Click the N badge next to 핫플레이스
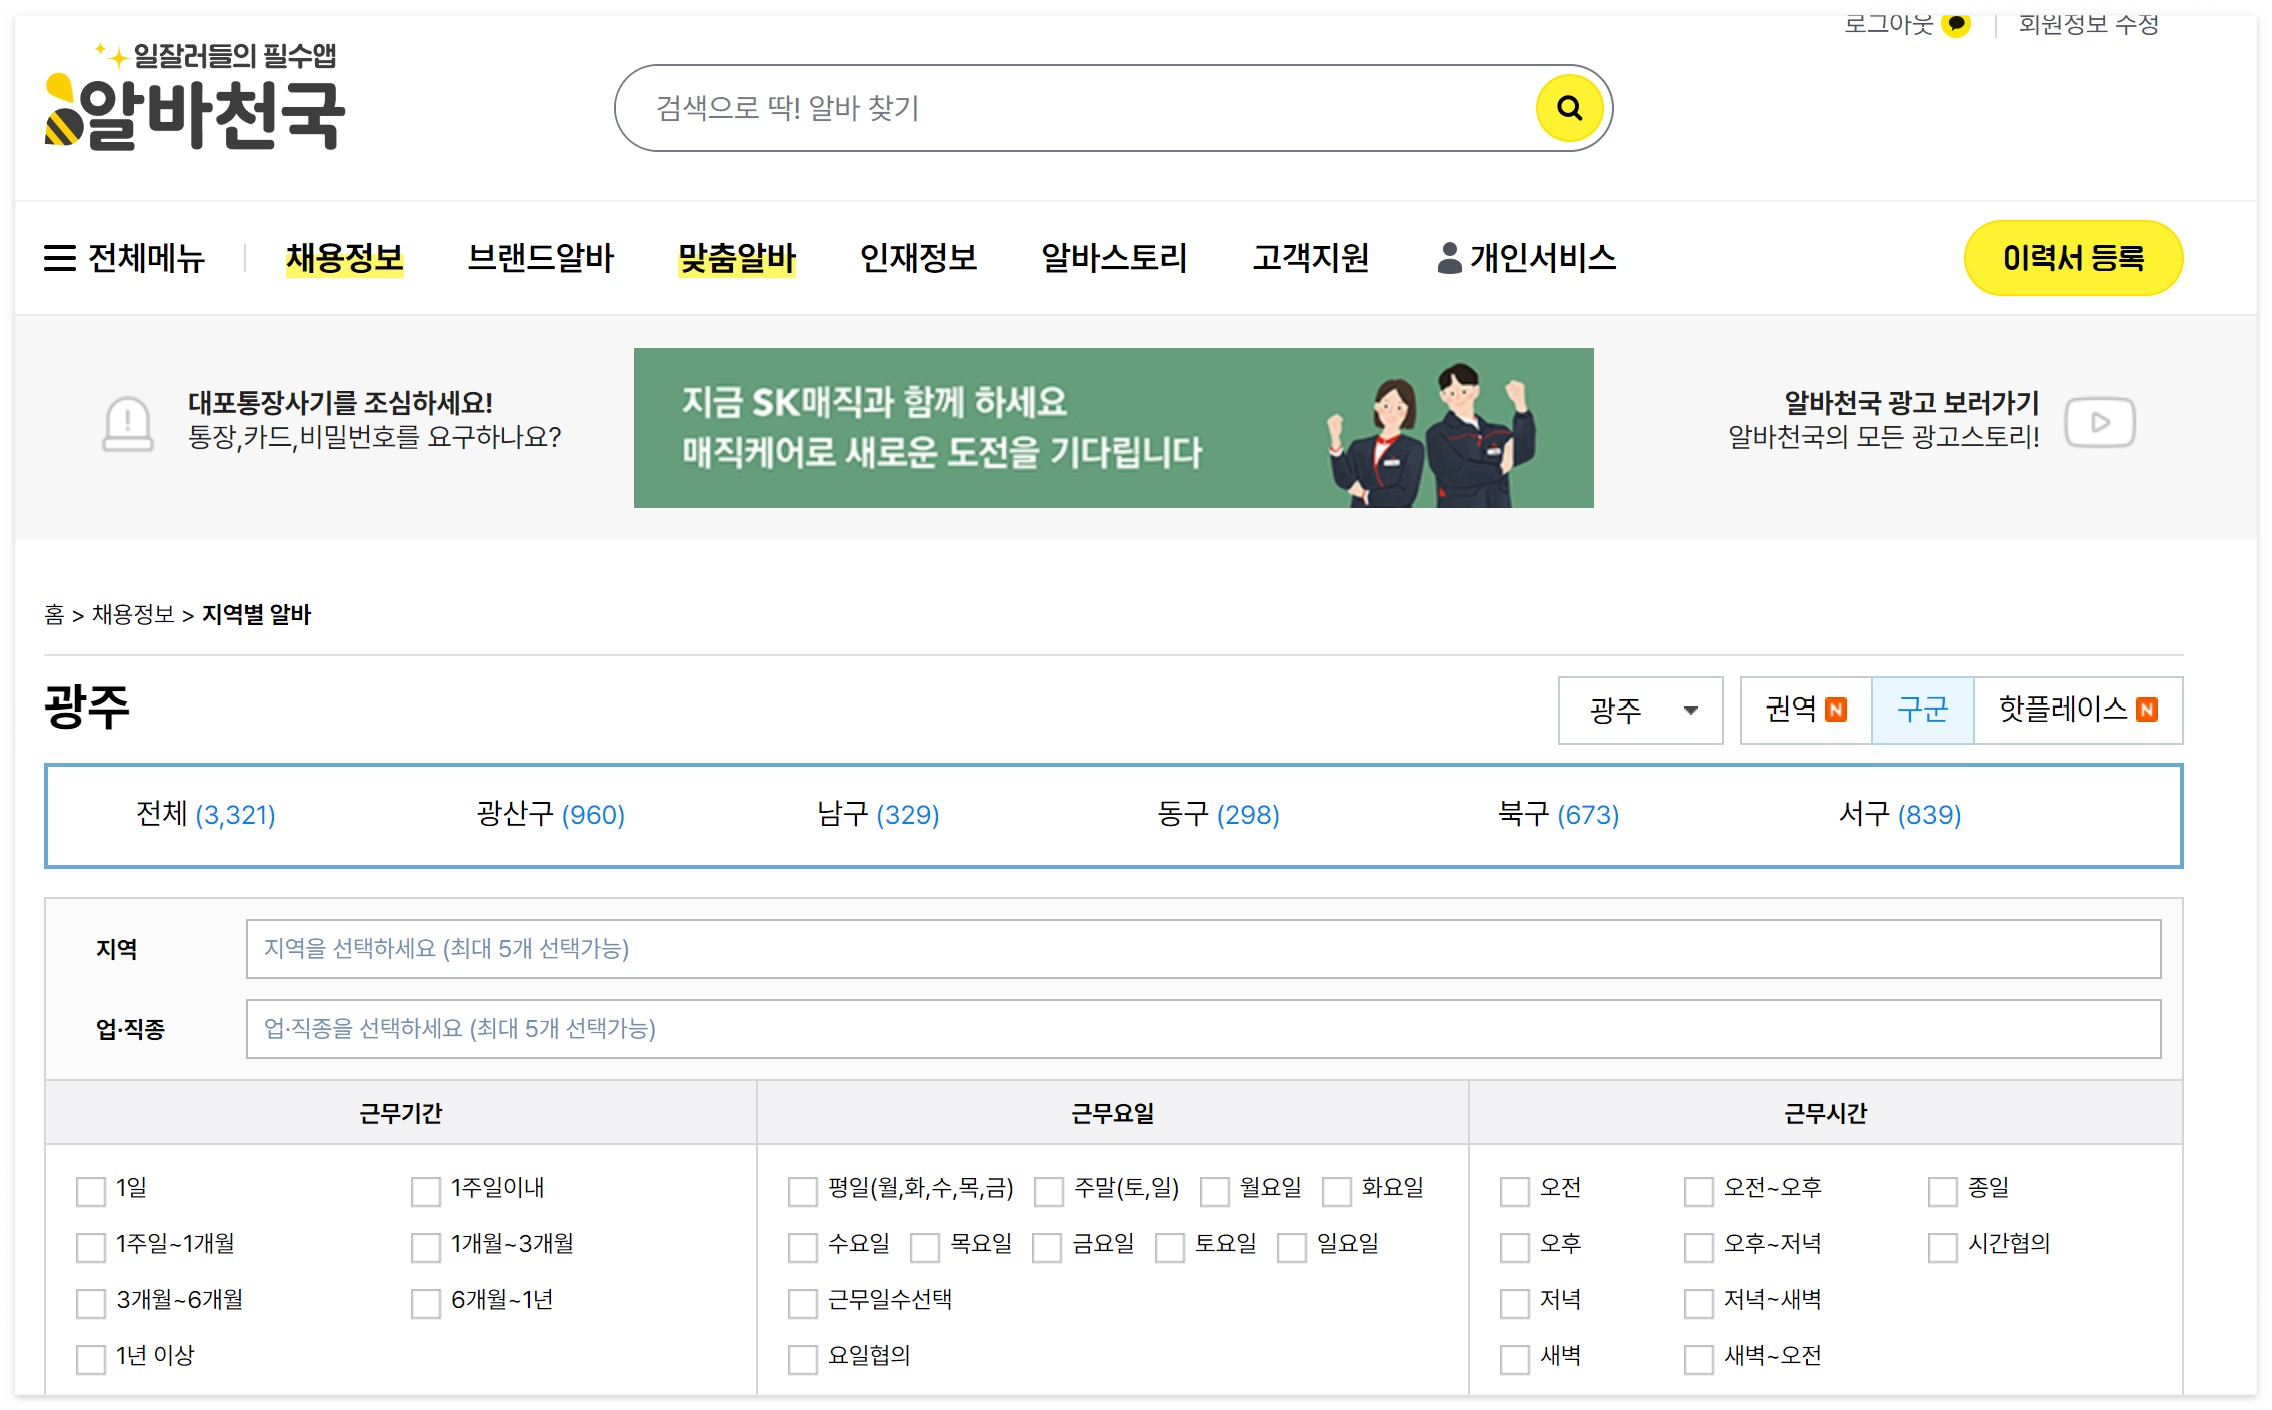2272x1410 pixels. tap(2147, 710)
